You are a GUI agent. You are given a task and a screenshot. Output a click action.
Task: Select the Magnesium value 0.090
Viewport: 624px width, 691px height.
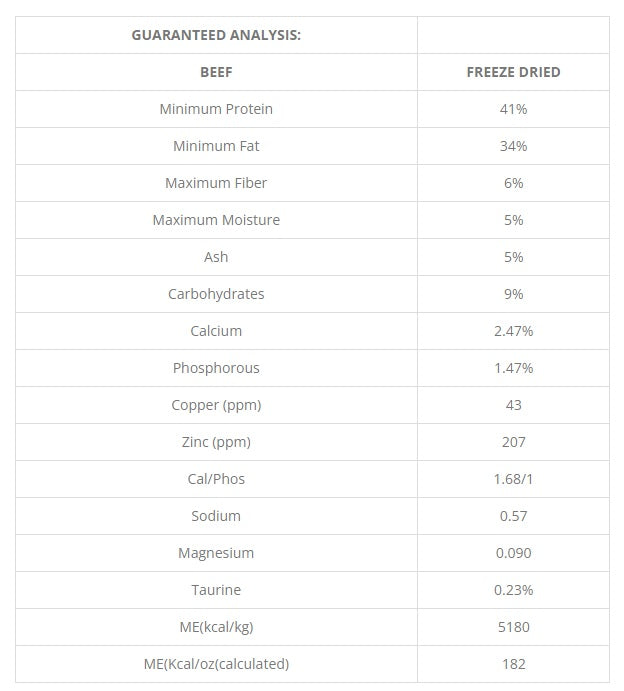pyautogui.click(x=513, y=553)
